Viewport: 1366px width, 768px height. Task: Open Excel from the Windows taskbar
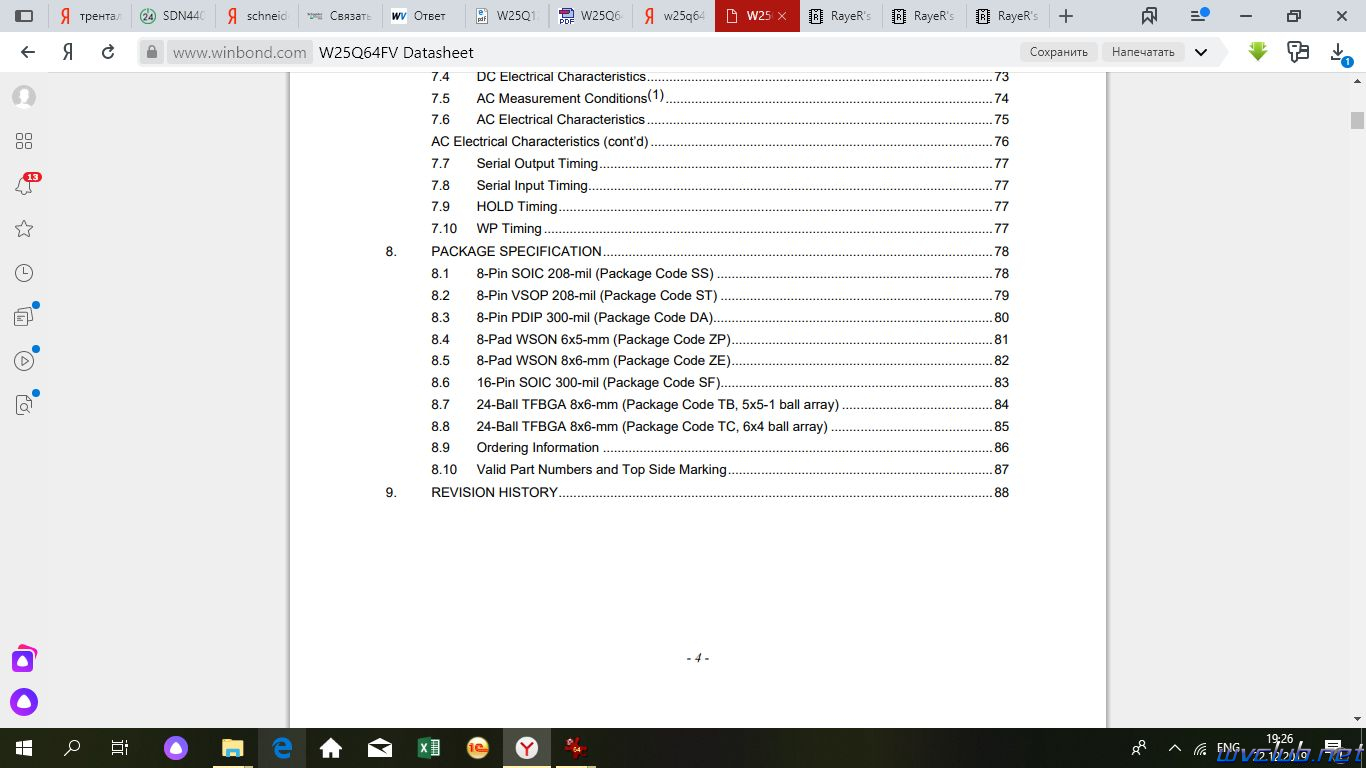pos(428,748)
